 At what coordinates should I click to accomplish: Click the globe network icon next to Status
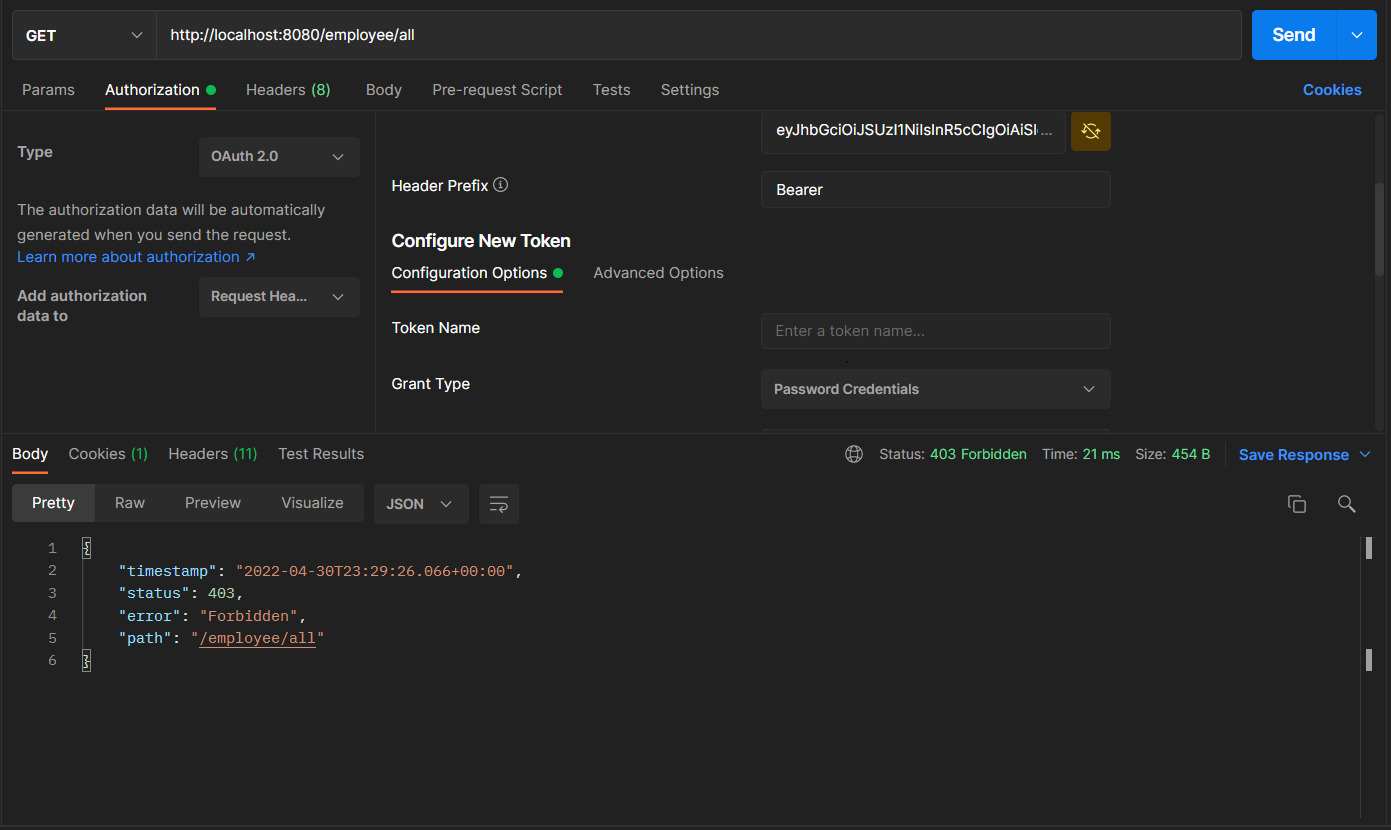point(854,454)
